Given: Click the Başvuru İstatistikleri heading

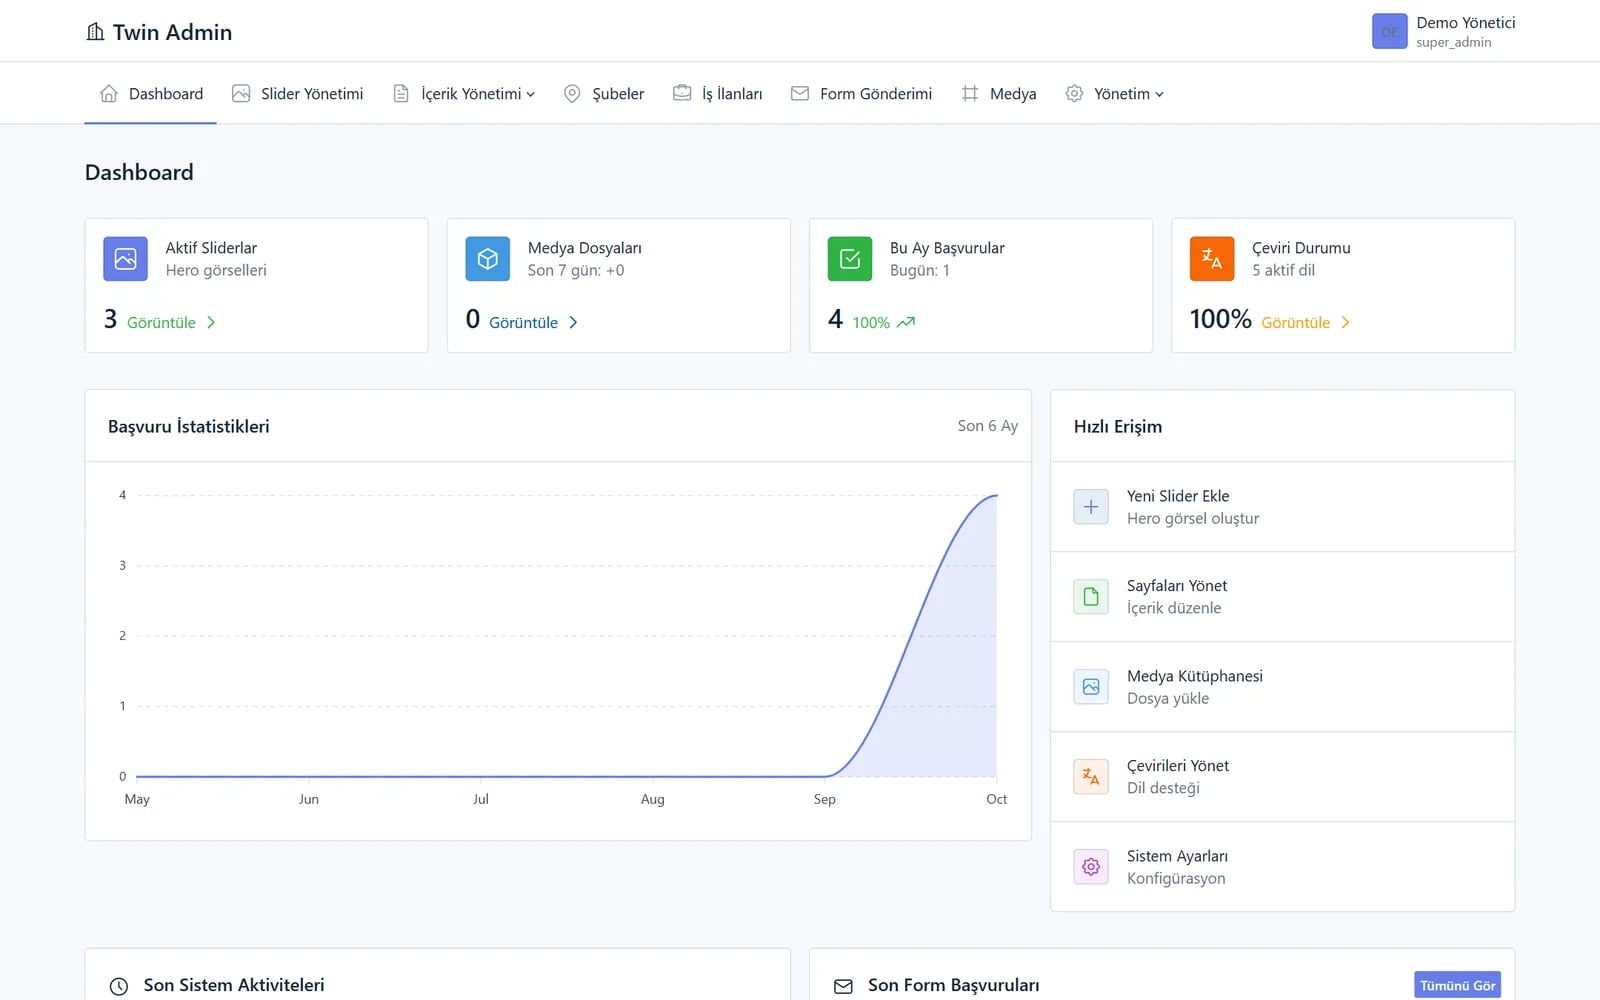Looking at the screenshot, I should click(188, 426).
